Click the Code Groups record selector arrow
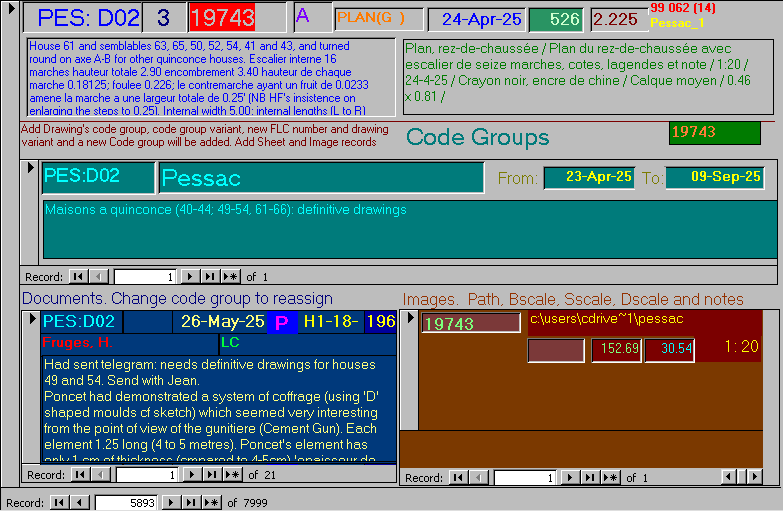The height and width of the screenshot is (512, 783). (30, 168)
